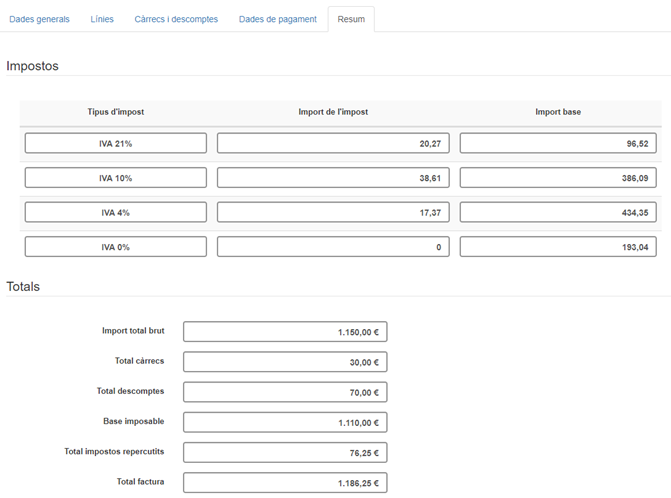Select tax amount field showing 20,27
The image size is (671, 498).
pyautogui.click(x=333, y=143)
